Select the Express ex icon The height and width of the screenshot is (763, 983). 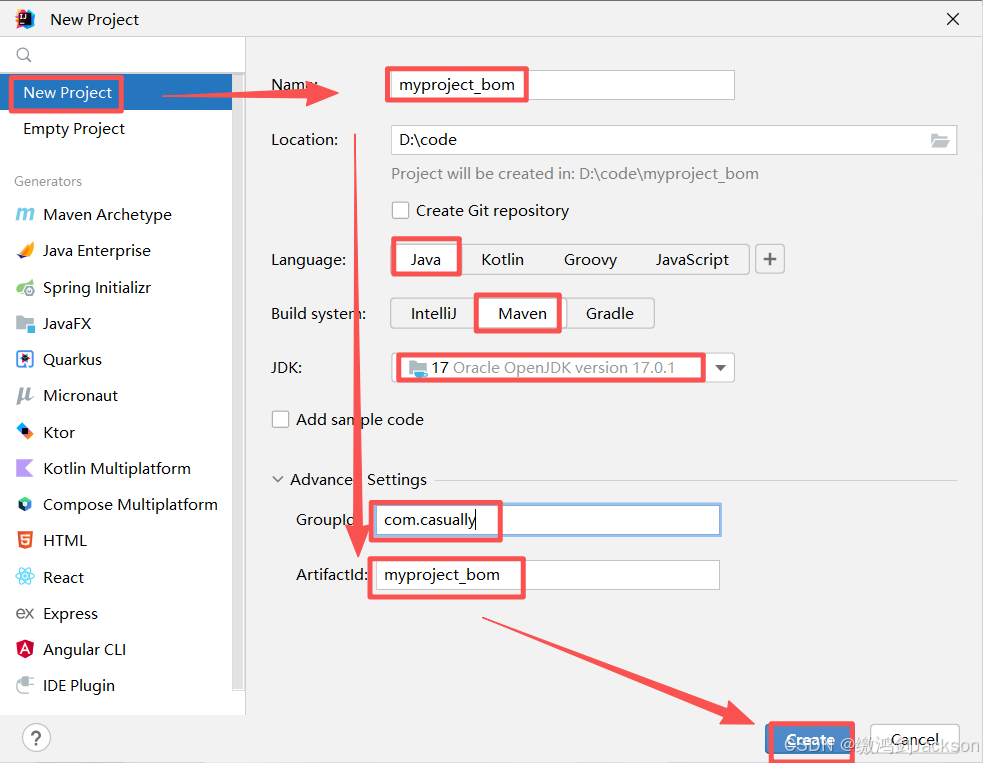(x=24, y=613)
